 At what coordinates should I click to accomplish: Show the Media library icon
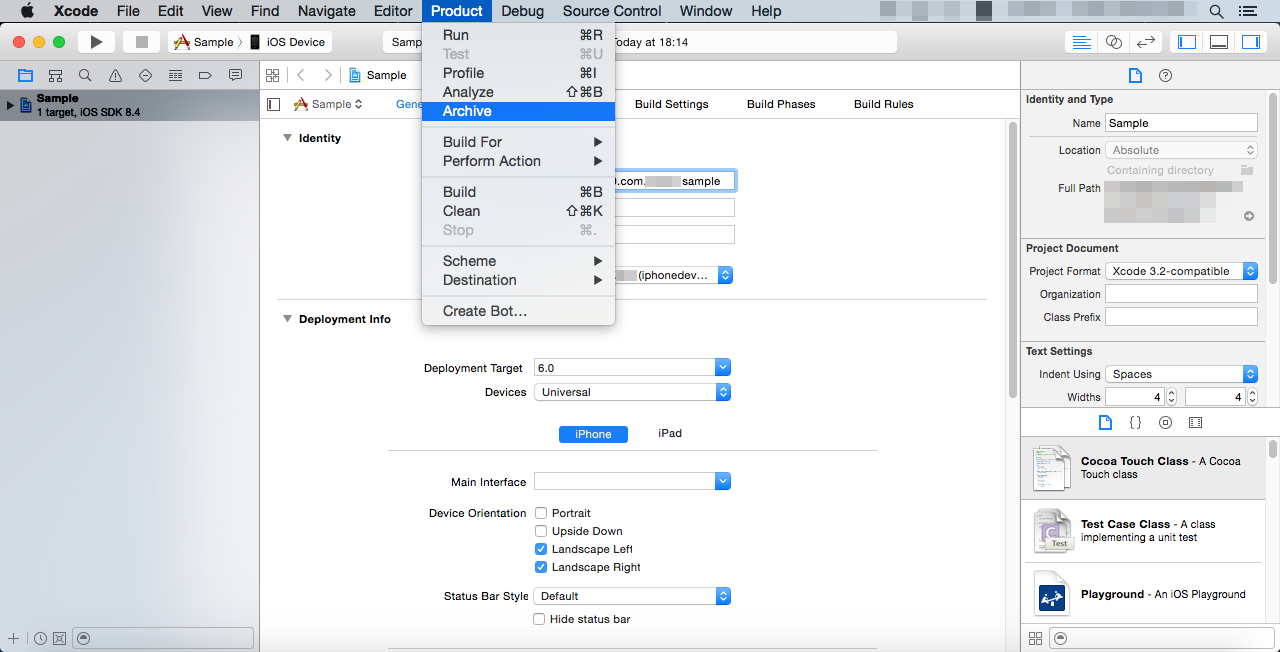point(1195,423)
